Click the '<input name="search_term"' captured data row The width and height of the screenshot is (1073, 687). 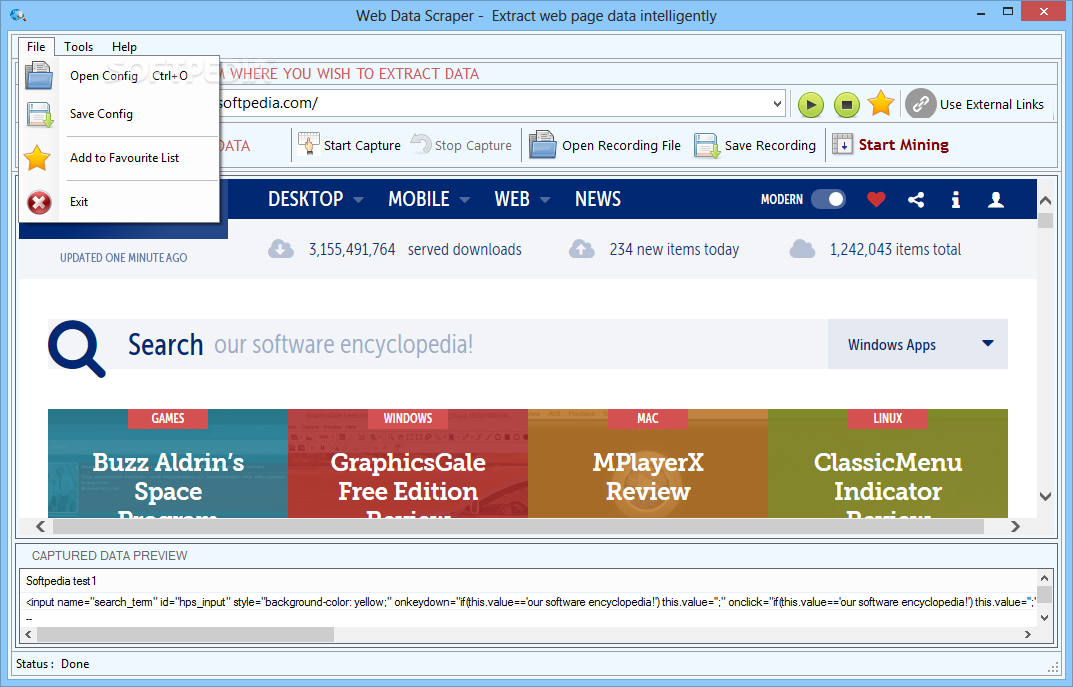point(528,602)
